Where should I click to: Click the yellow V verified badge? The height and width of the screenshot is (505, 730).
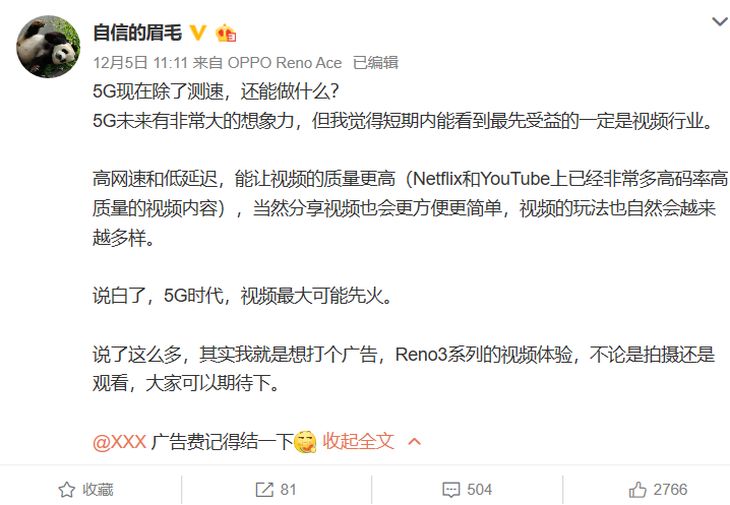click(198, 33)
